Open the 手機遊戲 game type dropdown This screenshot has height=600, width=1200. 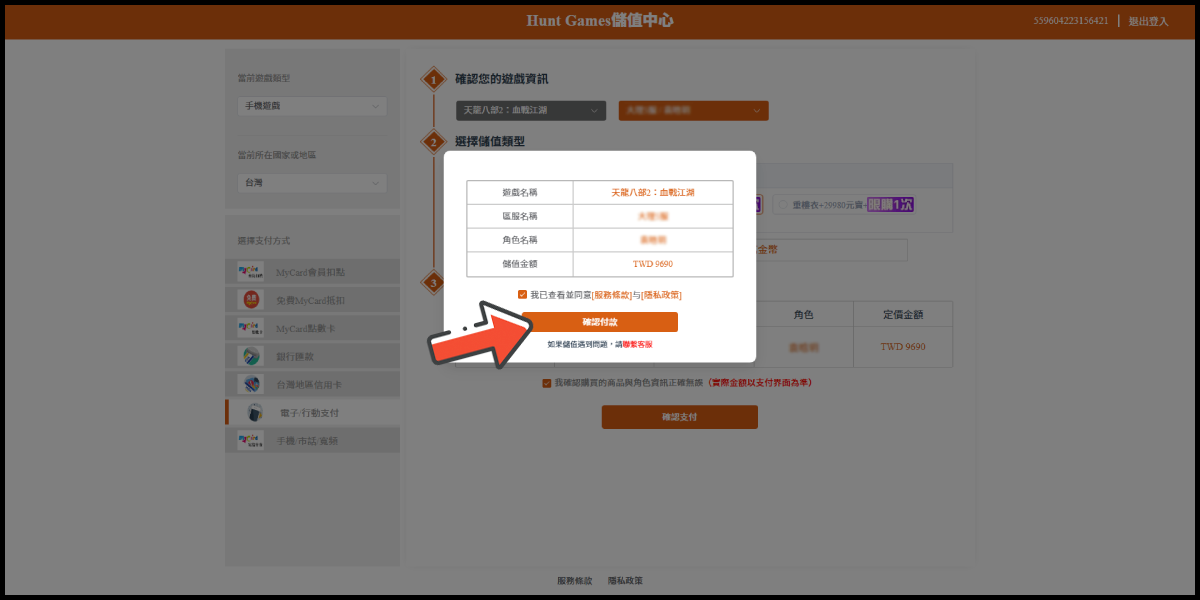[x=311, y=106]
